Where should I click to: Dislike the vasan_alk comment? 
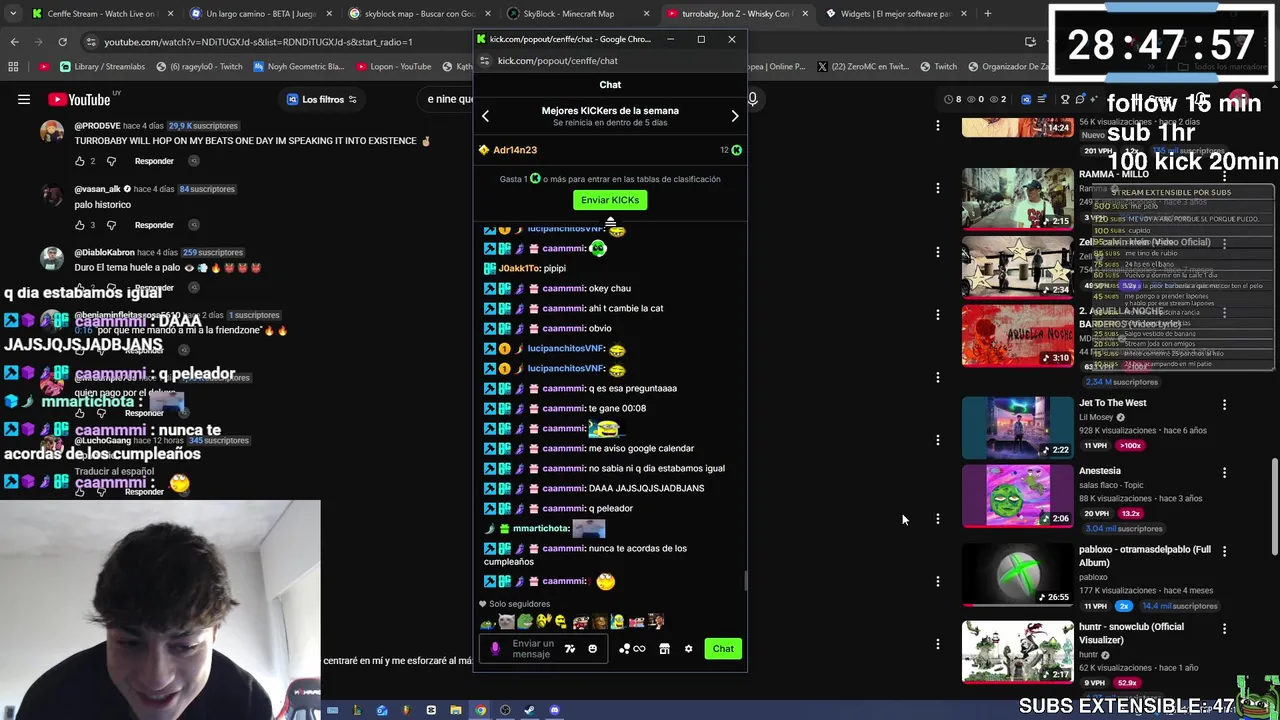(111, 225)
